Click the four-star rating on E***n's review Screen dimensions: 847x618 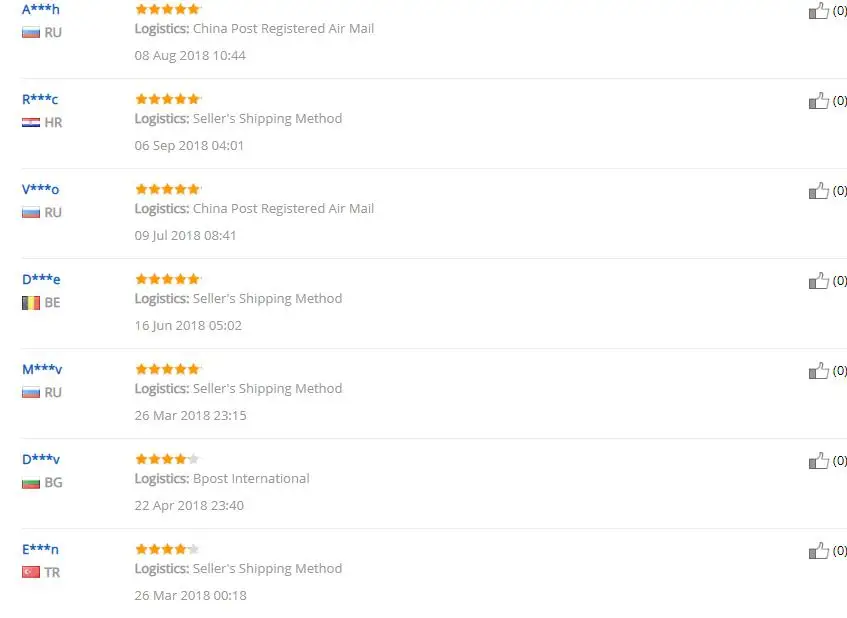coord(167,549)
